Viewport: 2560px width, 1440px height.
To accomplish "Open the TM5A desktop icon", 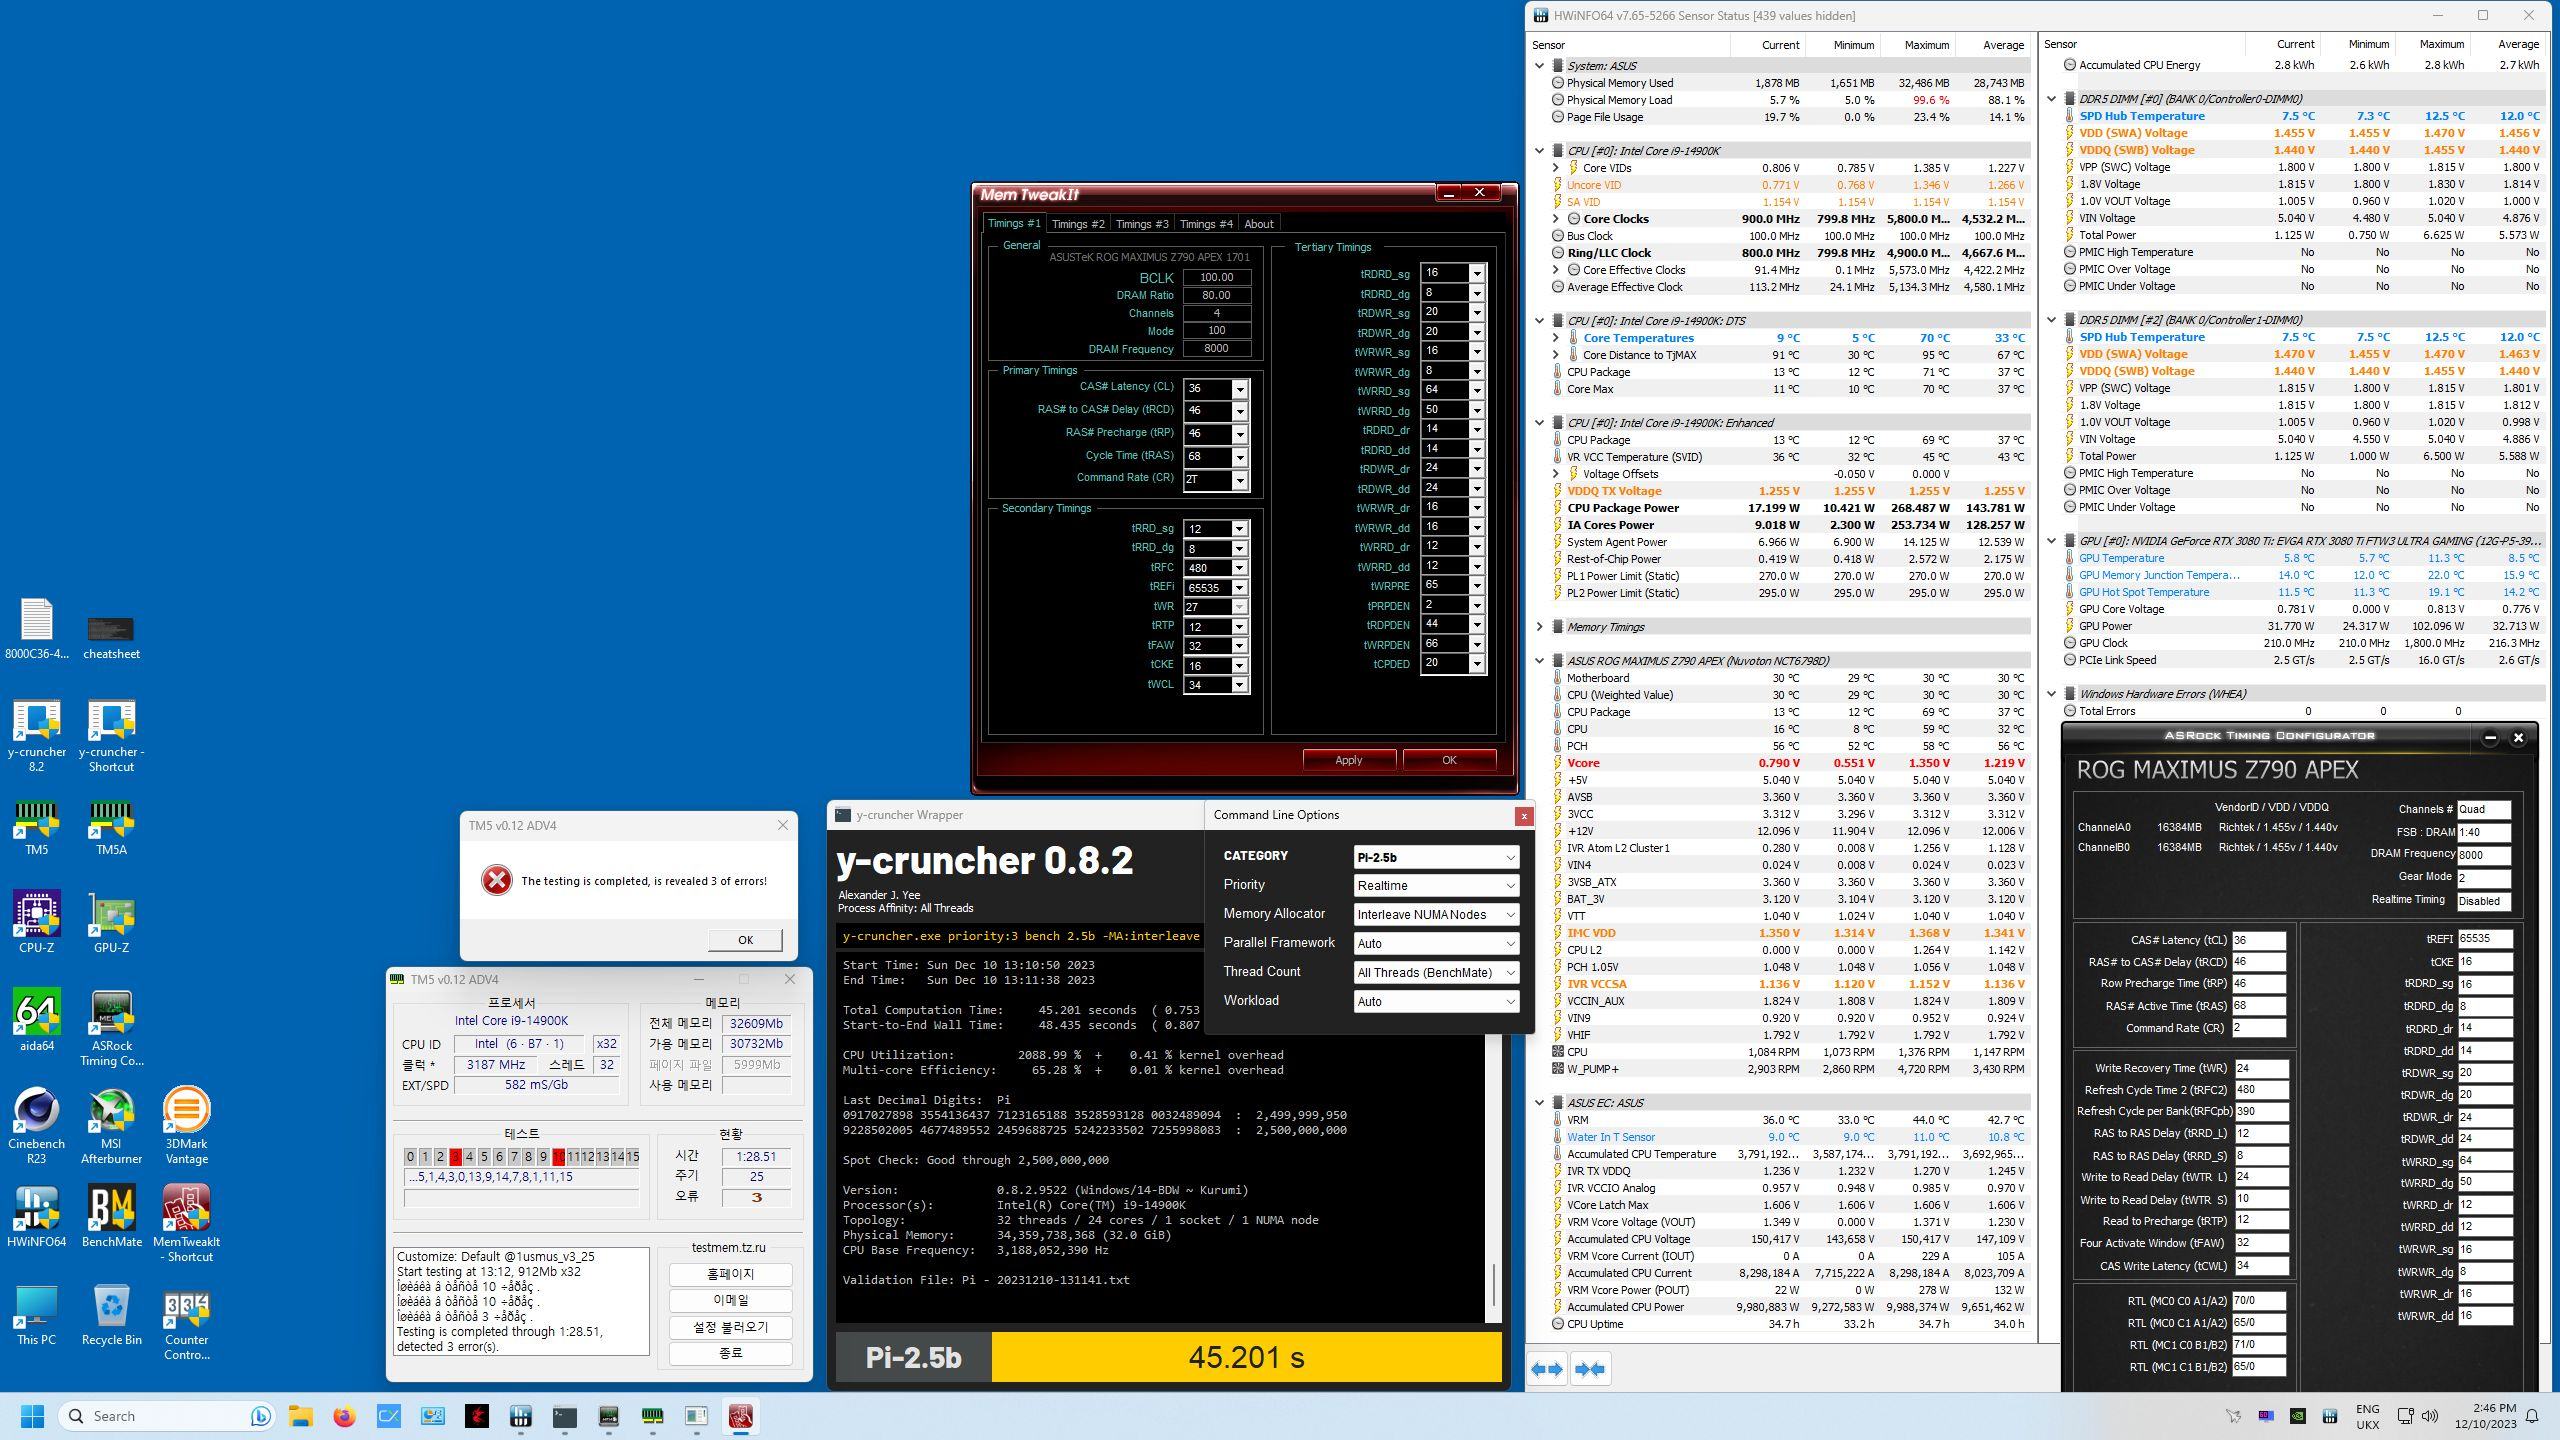I will pyautogui.click(x=111, y=828).
